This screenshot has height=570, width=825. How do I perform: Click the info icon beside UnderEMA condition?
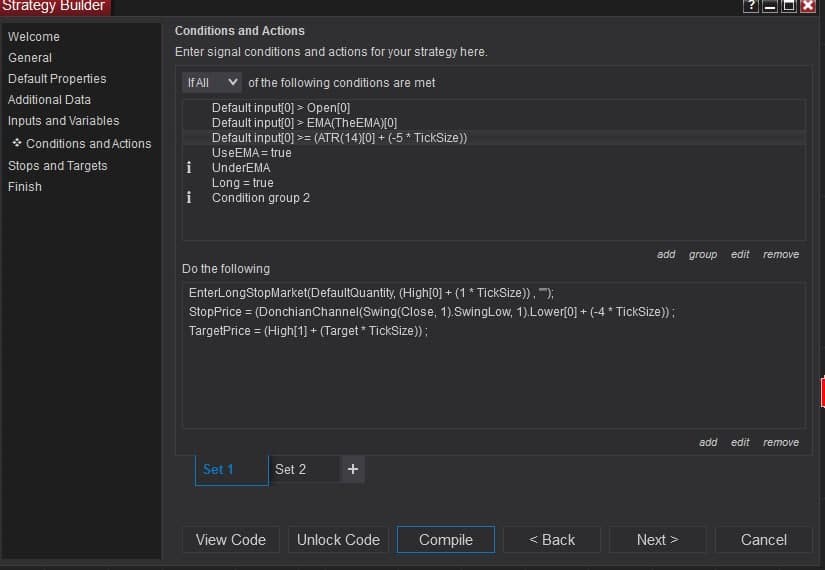(190, 168)
